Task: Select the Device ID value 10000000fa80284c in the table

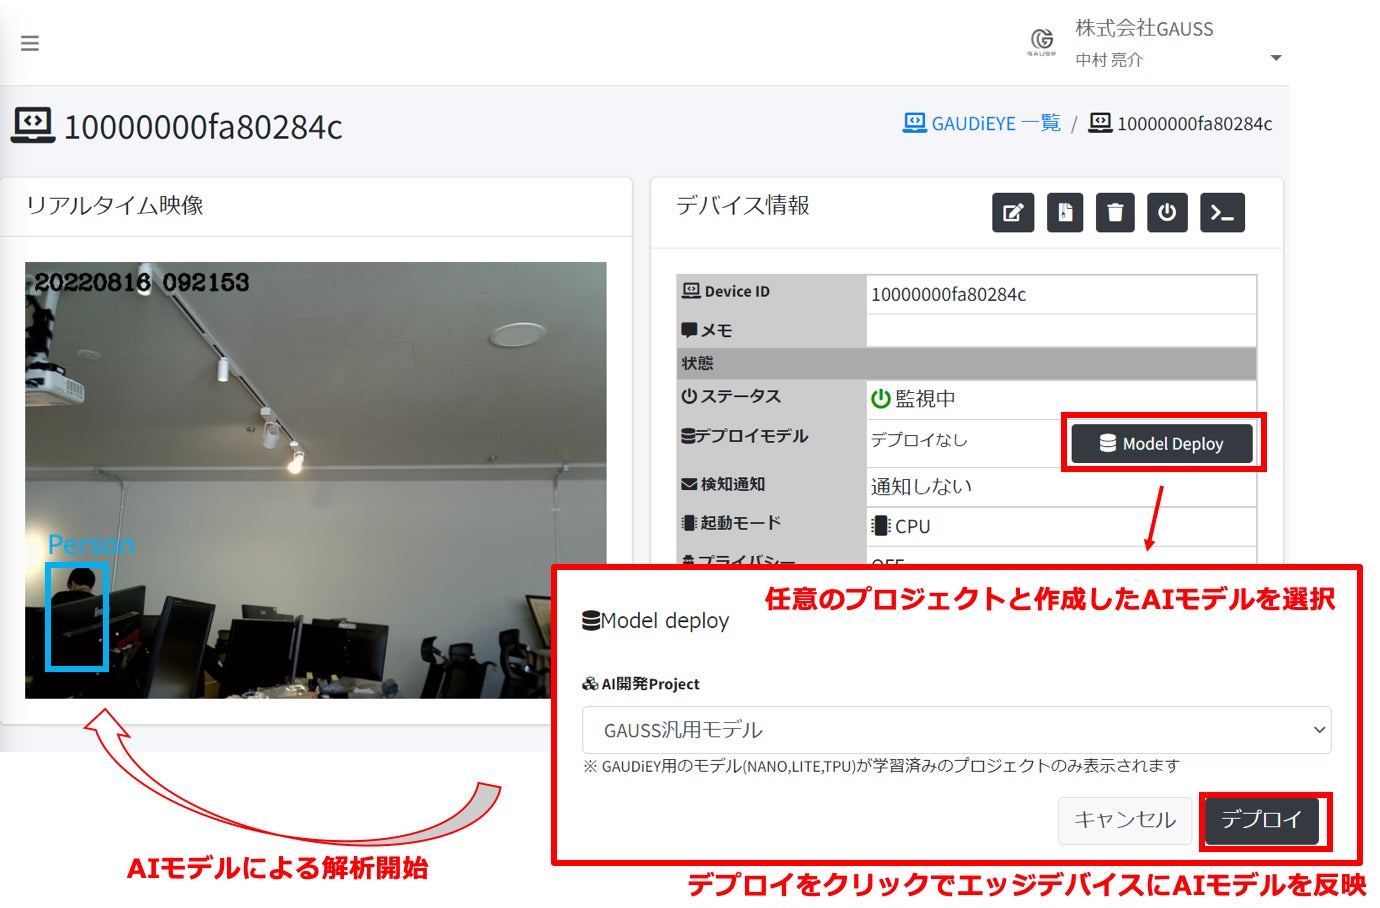Action: point(948,294)
